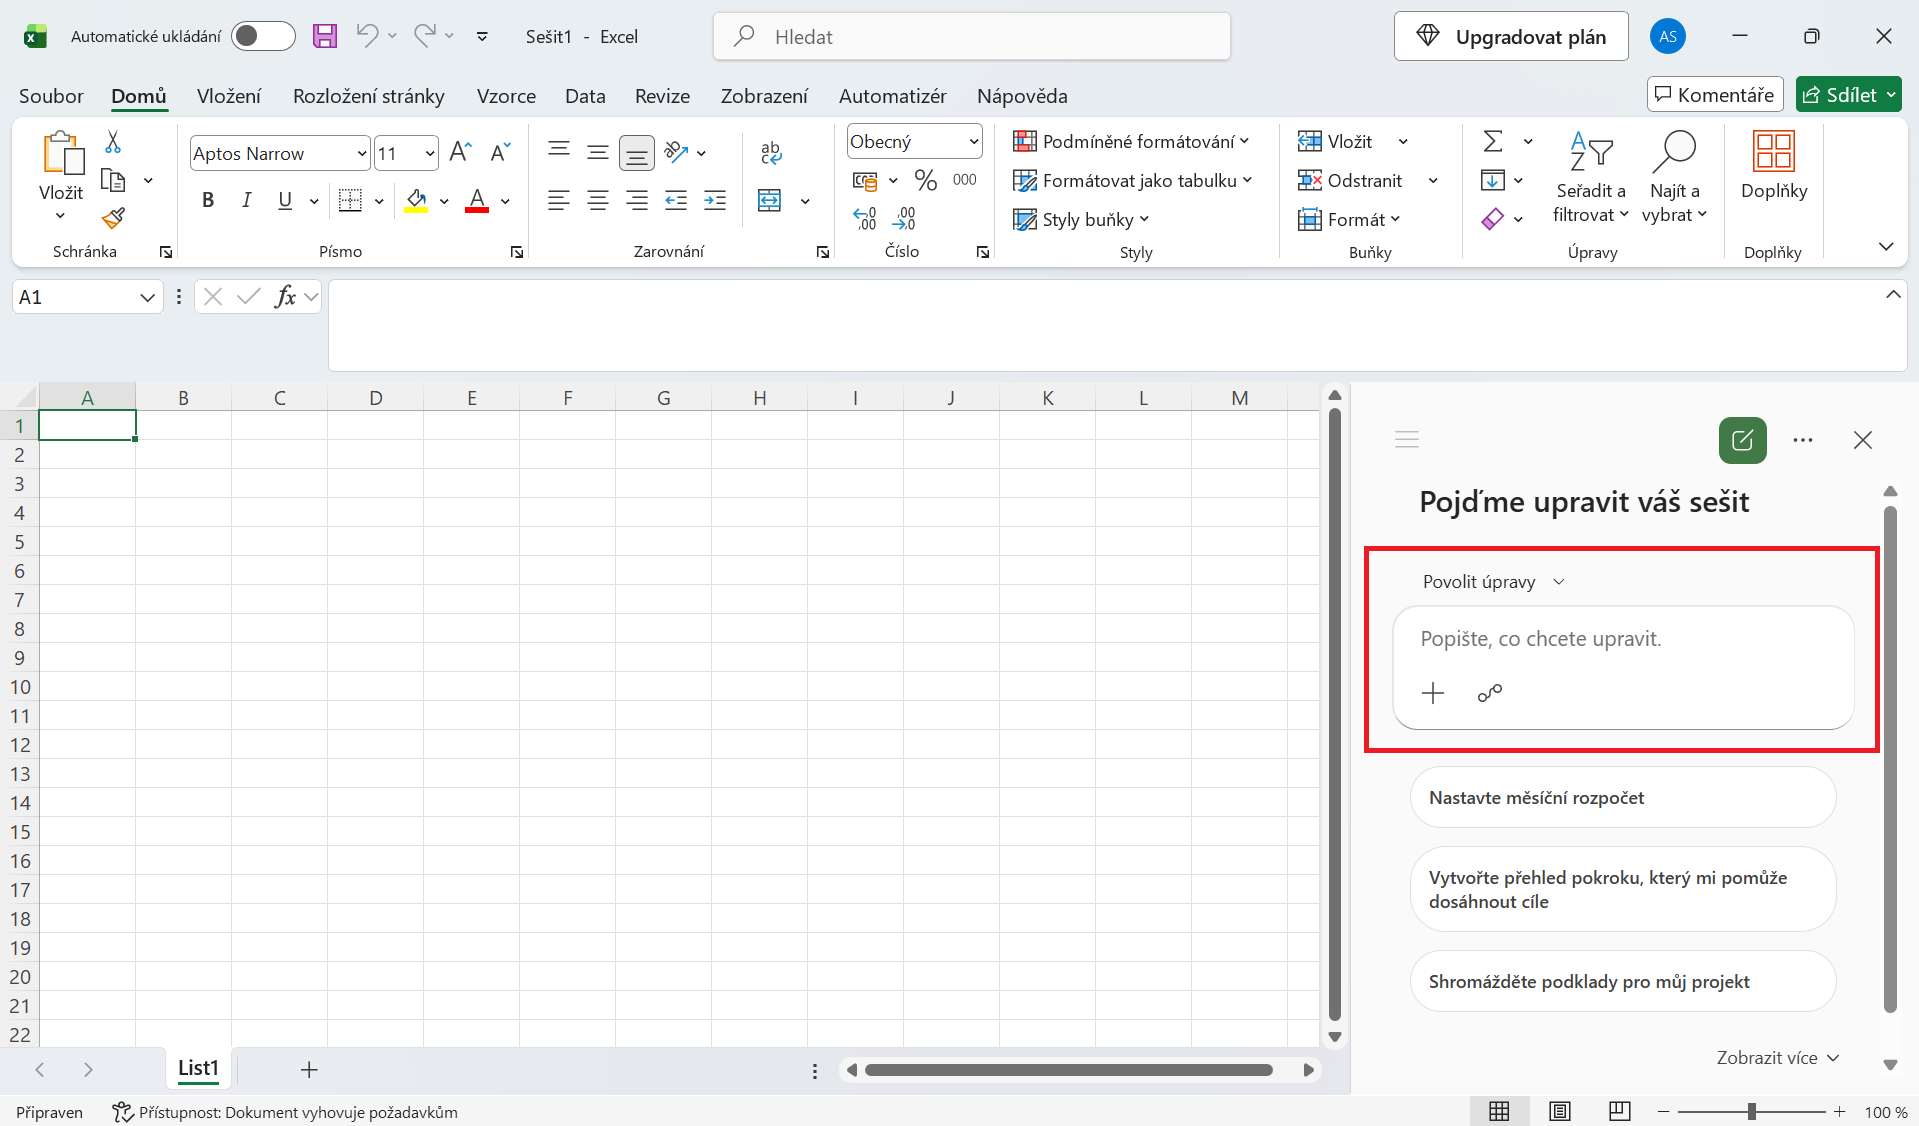Open the Soubor menu
Screen dimensions: 1919x1126
(x=51, y=96)
